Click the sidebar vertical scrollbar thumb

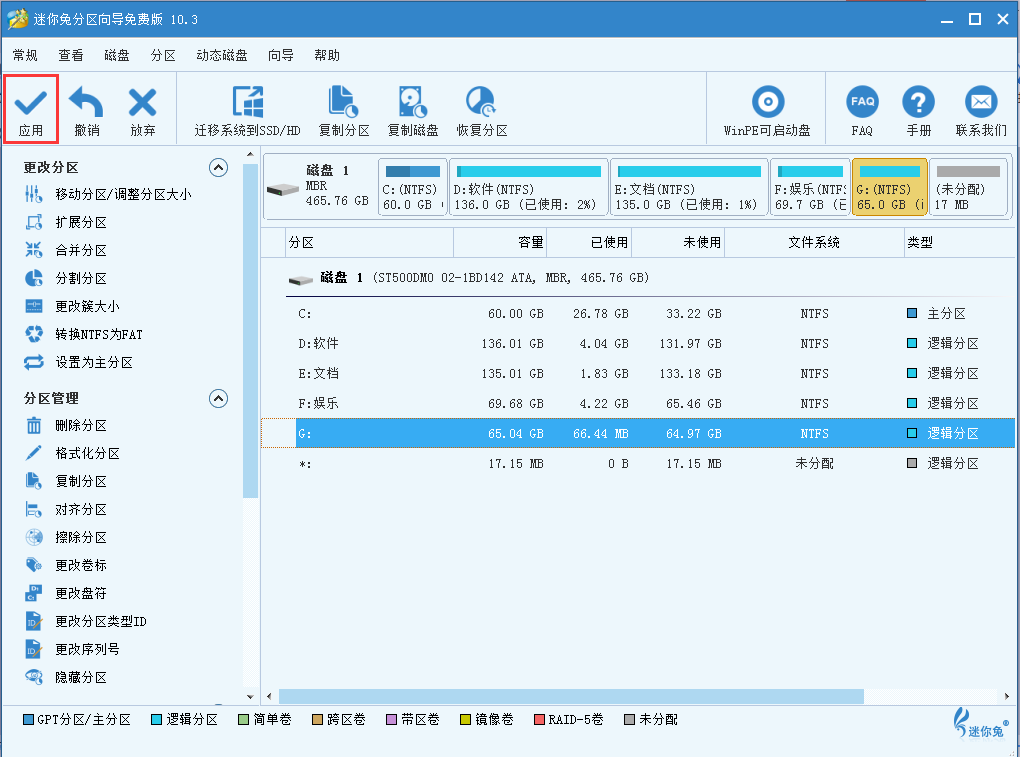coord(250,331)
